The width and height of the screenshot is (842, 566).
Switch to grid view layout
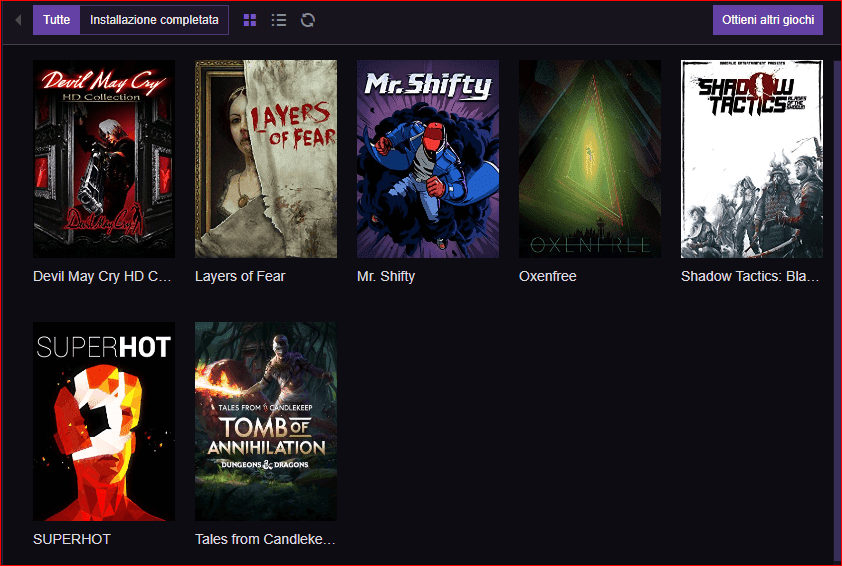click(x=250, y=20)
